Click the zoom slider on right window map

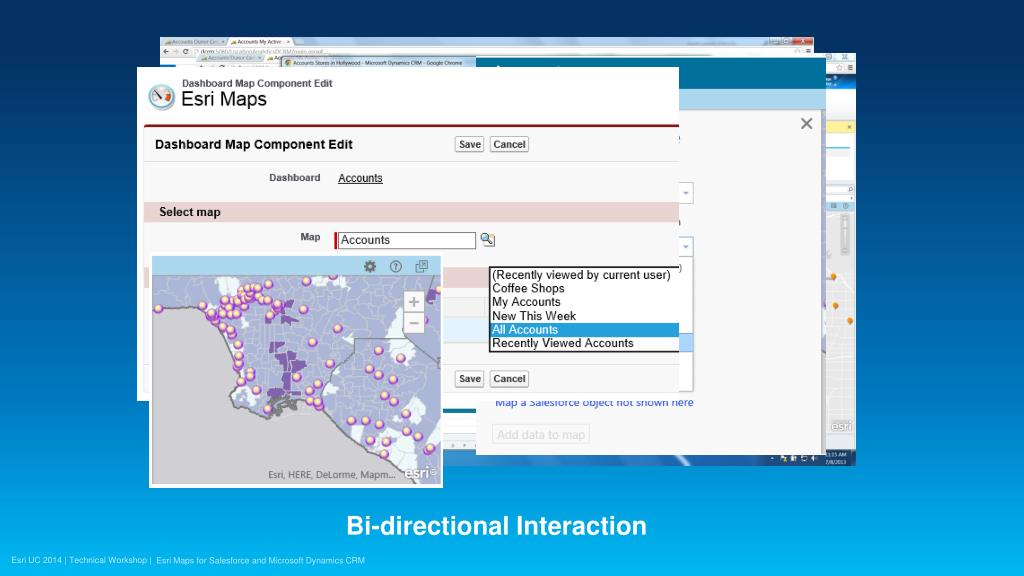(x=844, y=234)
